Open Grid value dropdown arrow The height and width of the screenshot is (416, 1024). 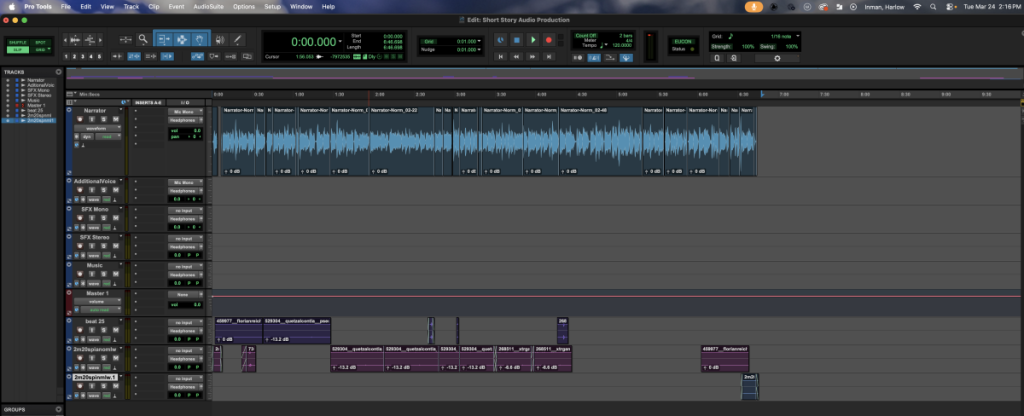pos(479,41)
